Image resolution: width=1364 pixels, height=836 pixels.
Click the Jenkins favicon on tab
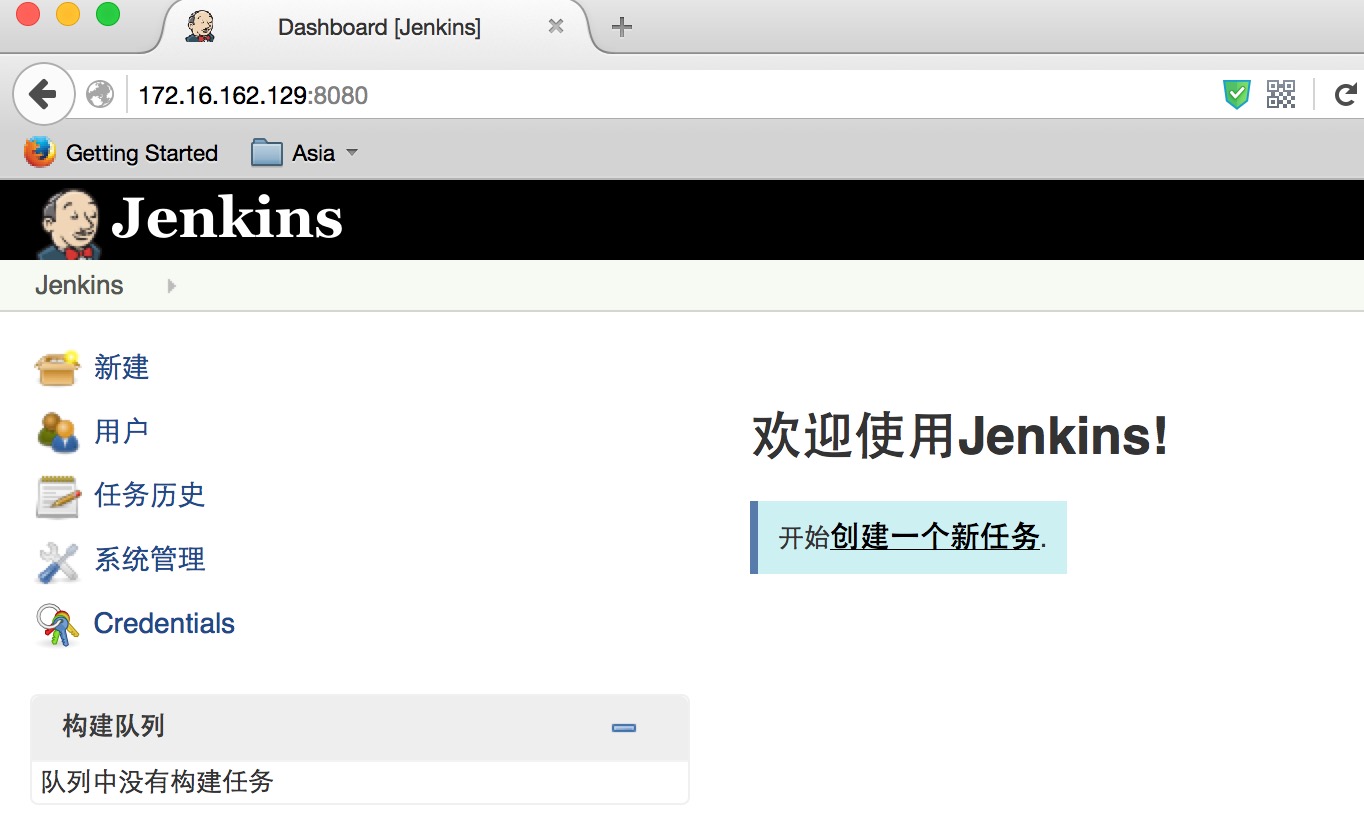[200, 27]
